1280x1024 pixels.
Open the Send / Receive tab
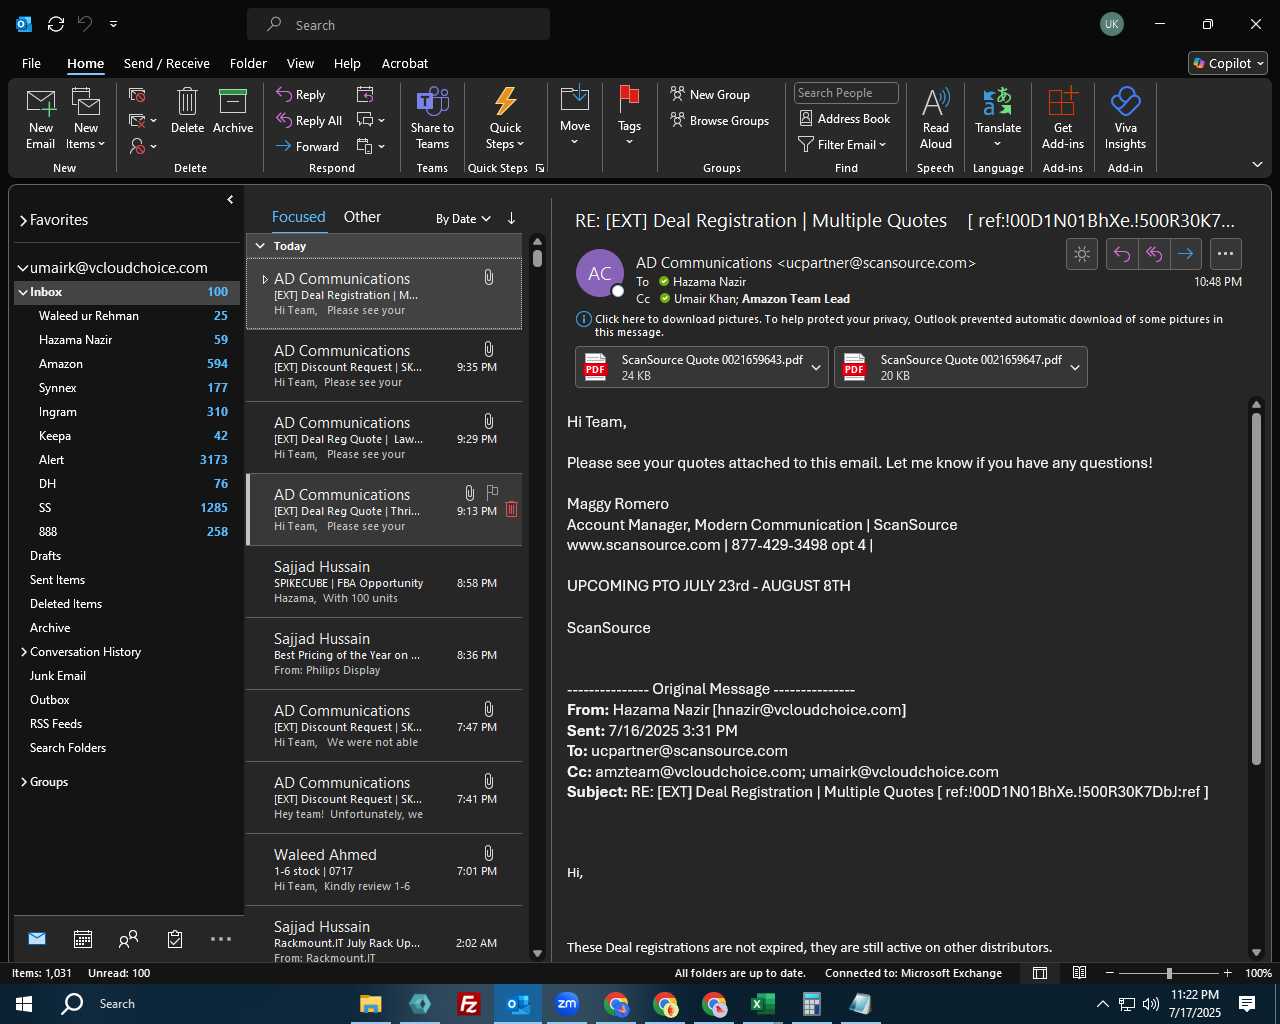point(167,63)
